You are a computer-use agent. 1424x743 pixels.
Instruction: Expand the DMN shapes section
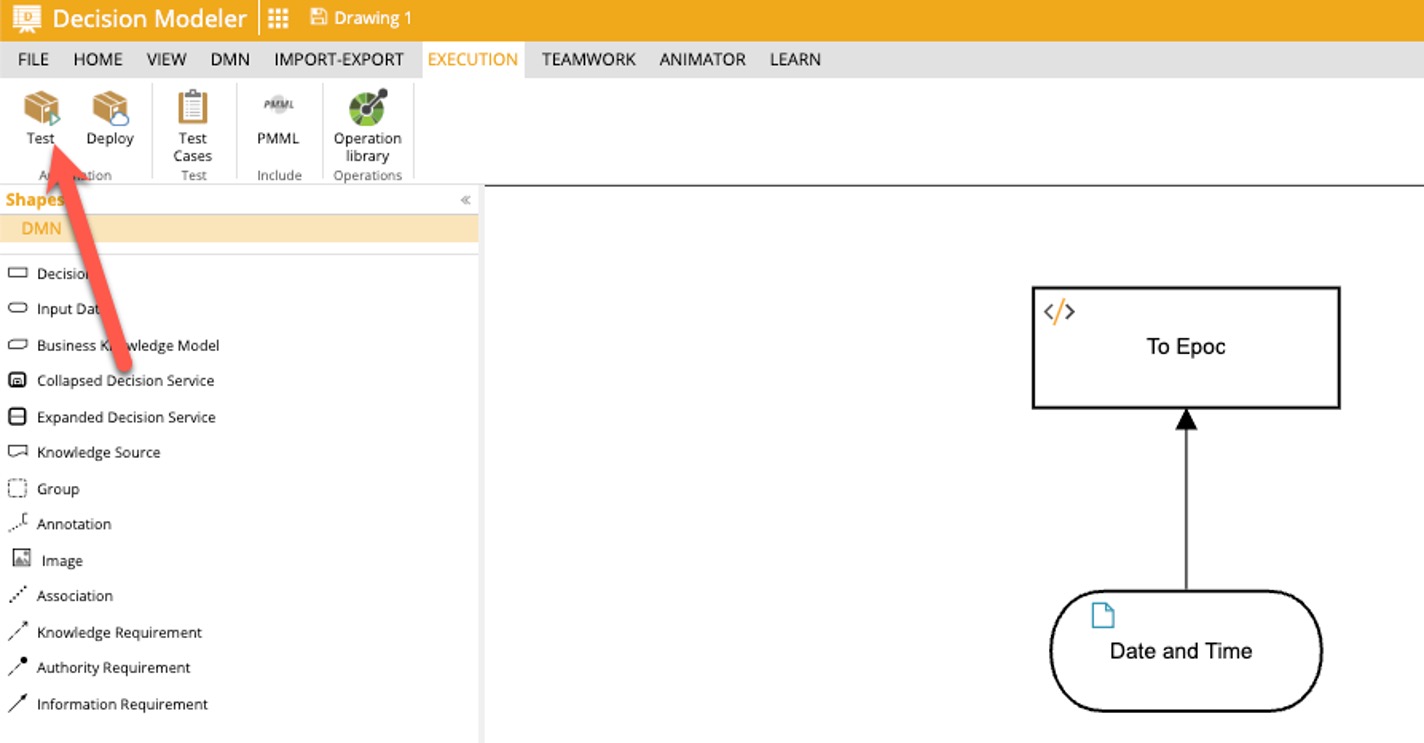click(x=41, y=229)
